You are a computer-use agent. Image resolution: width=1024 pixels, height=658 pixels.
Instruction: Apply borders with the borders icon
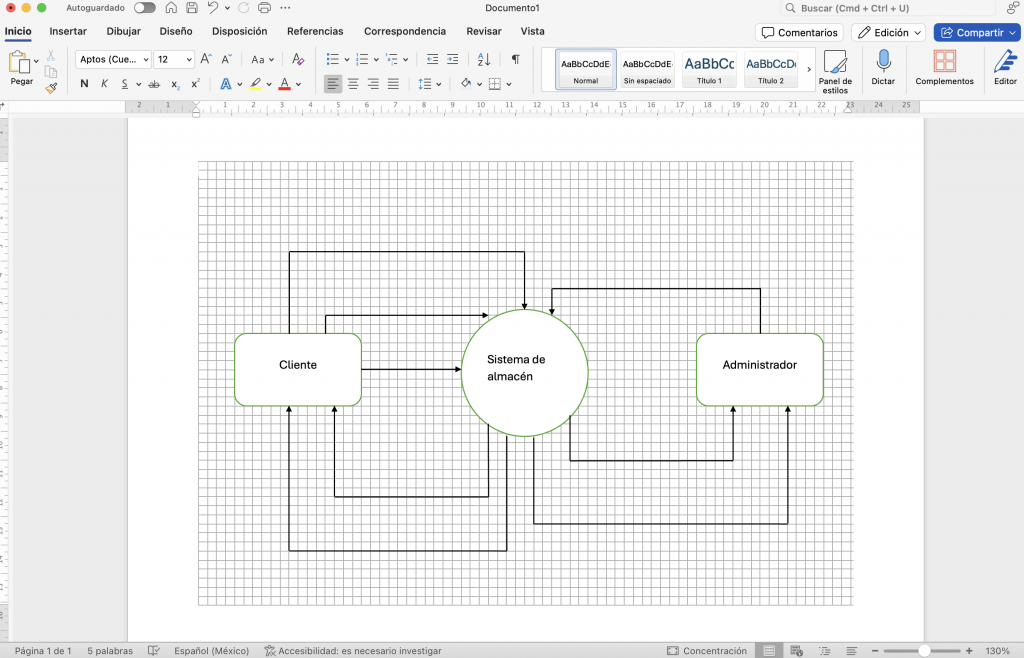[495, 84]
